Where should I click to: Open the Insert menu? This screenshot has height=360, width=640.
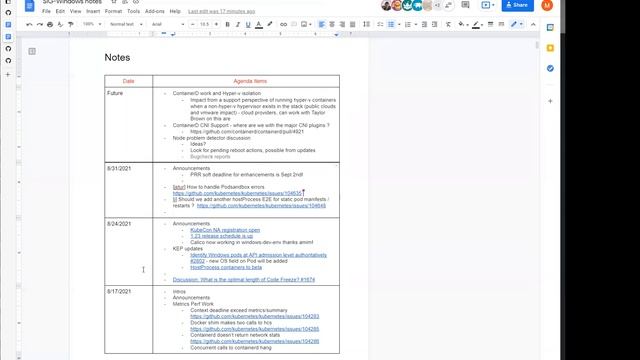93,11
